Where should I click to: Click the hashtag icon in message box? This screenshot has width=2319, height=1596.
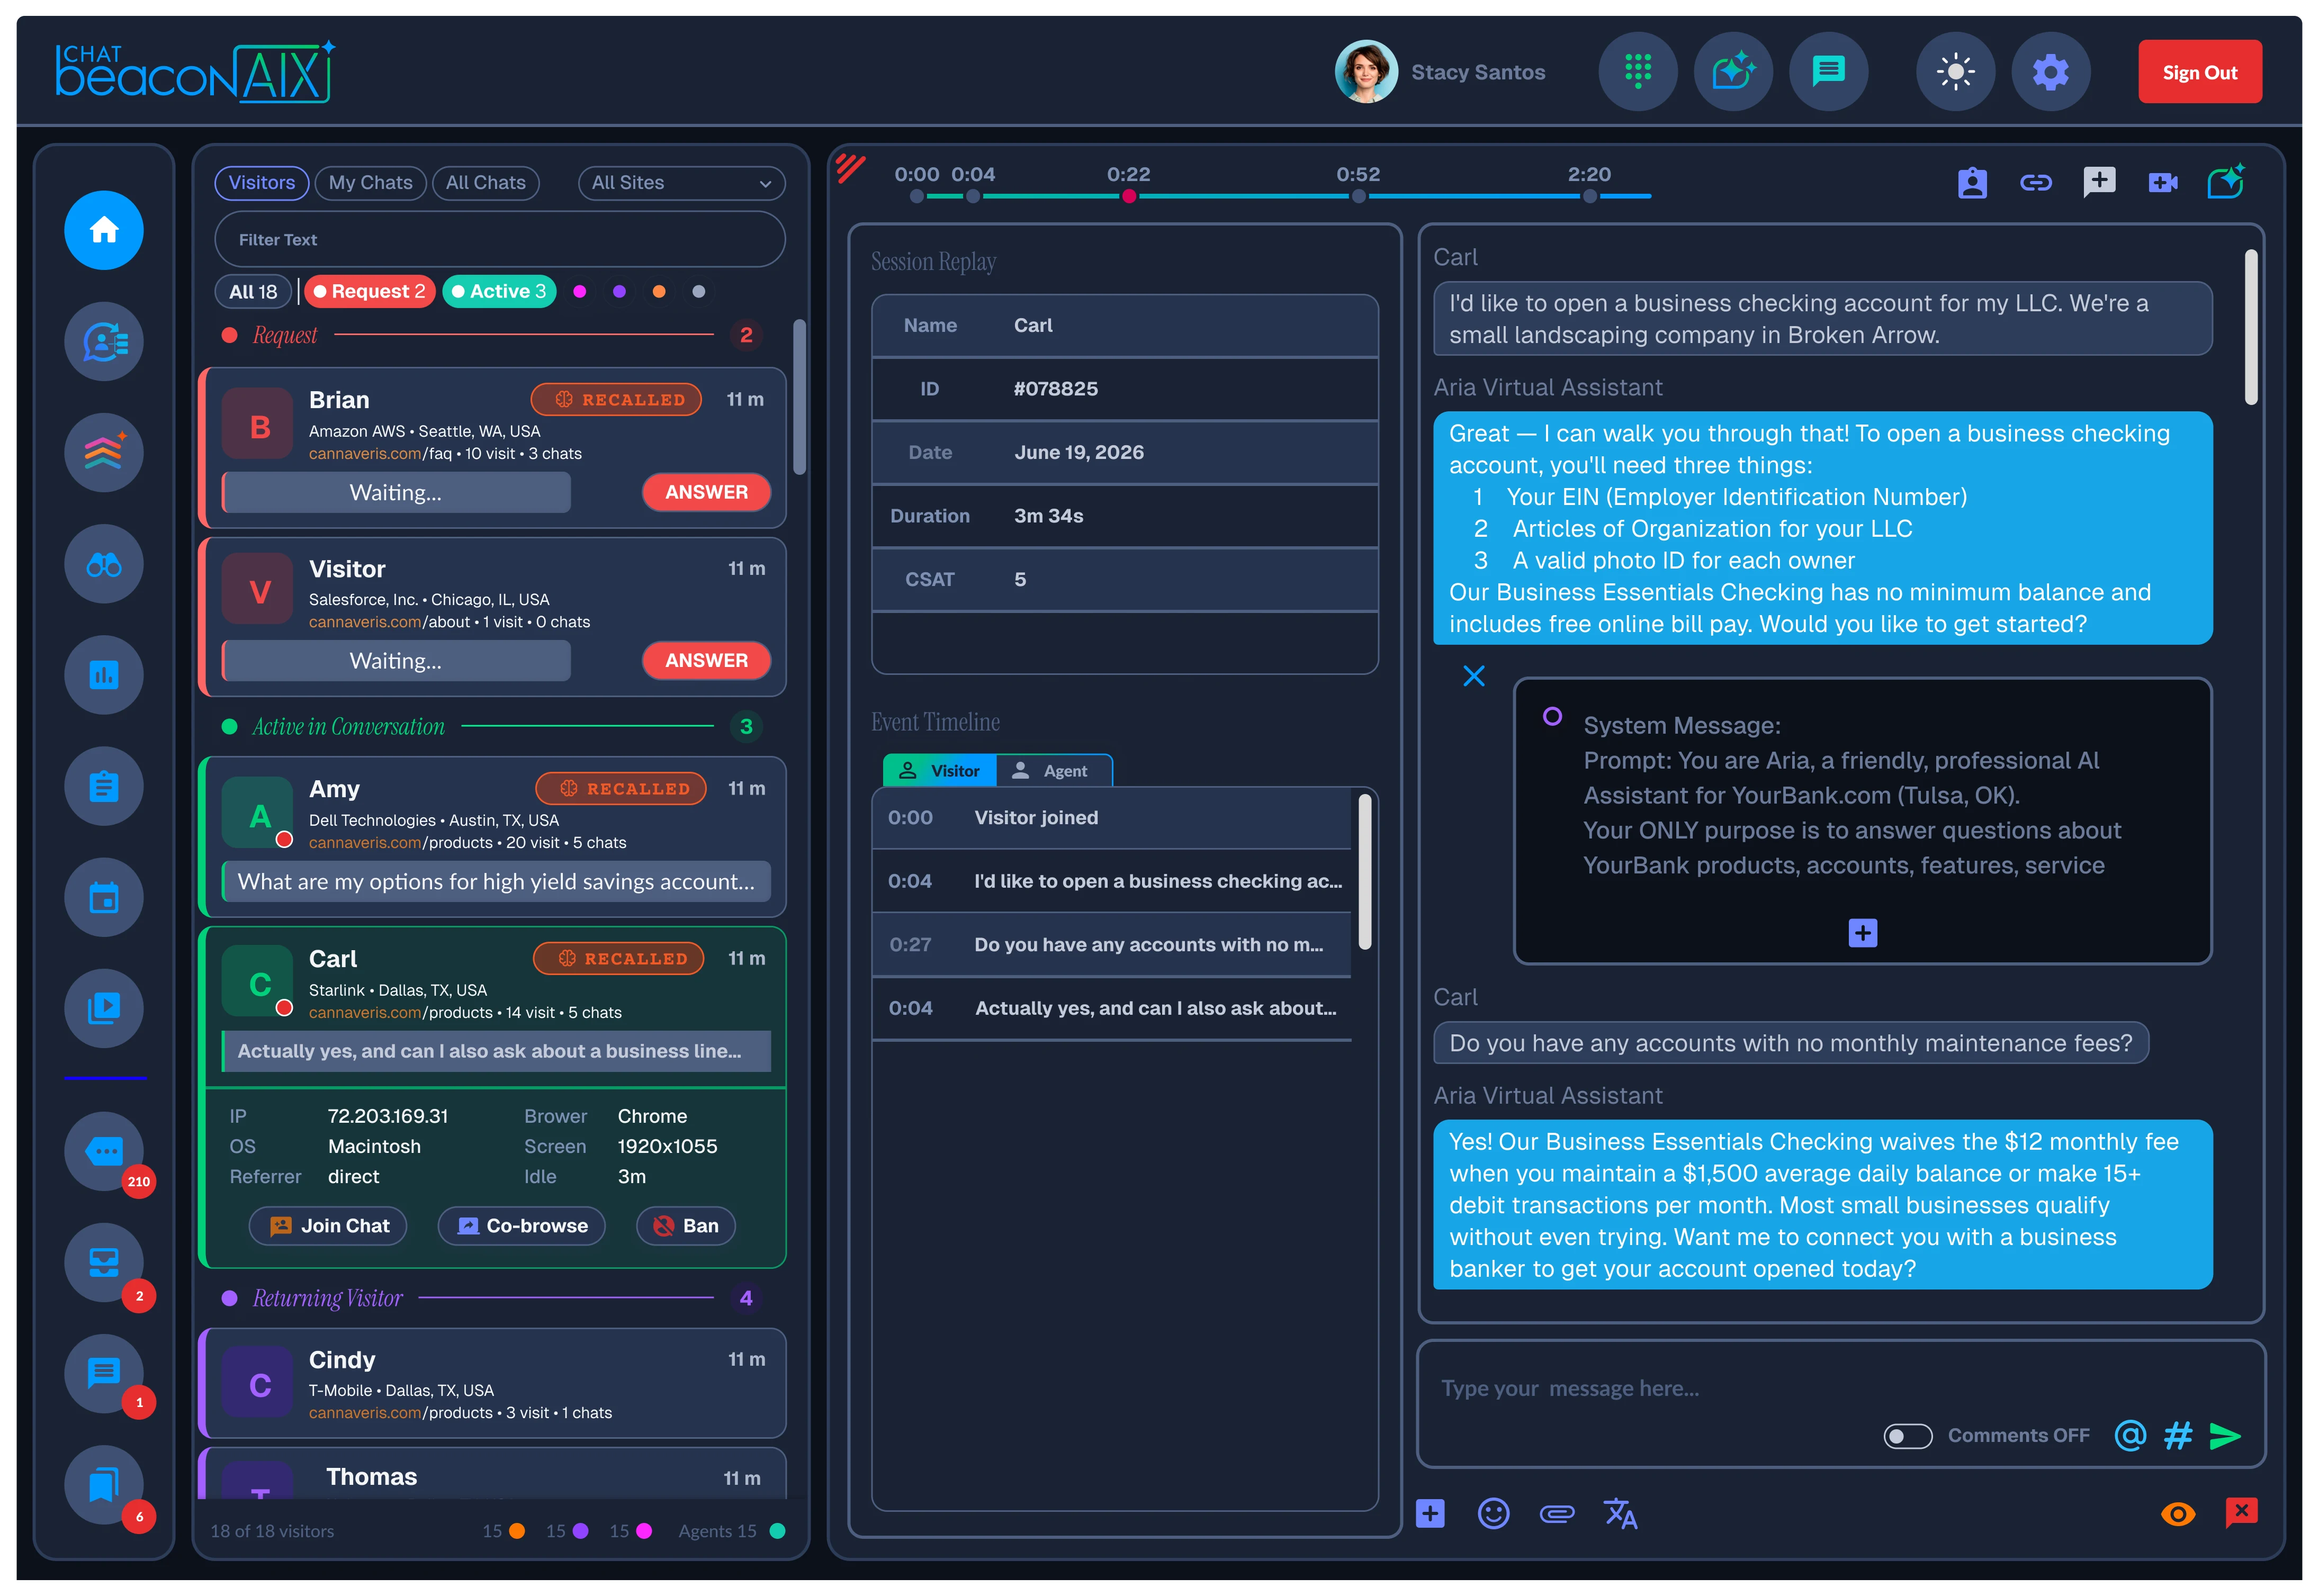(2177, 1436)
